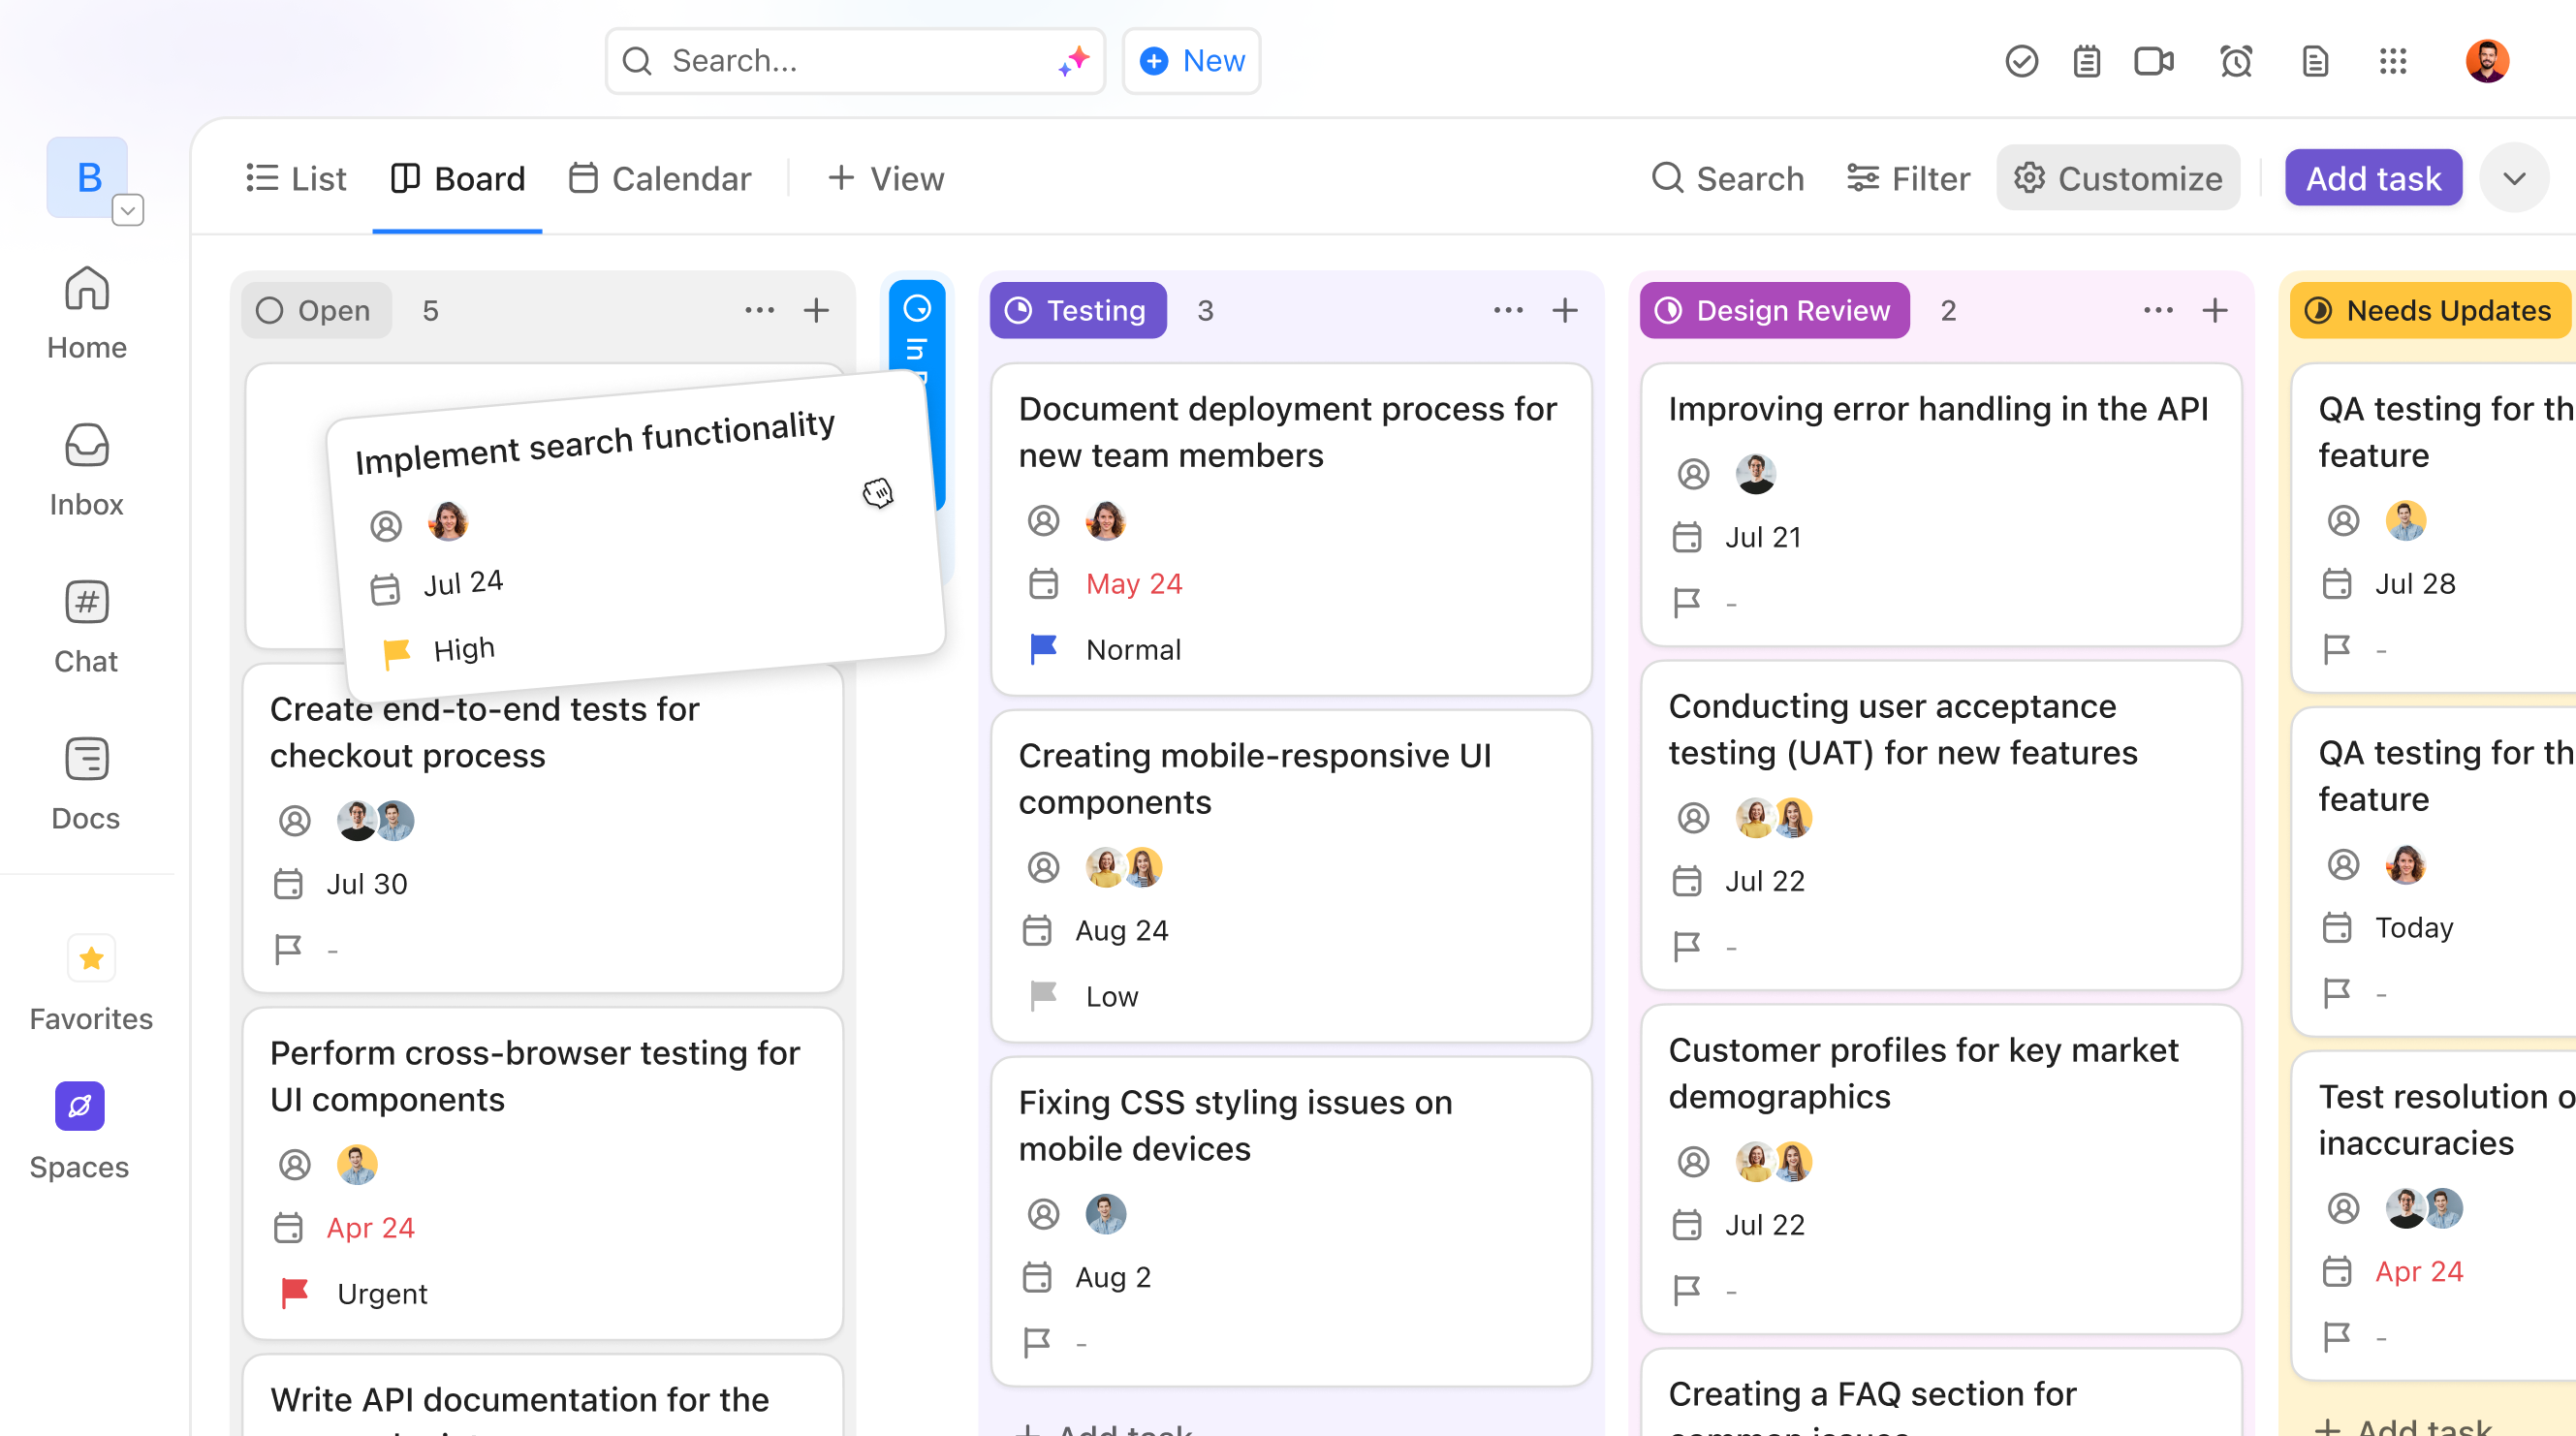Open the Inbox in sidebar

pyautogui.click(x=87, y=471)
